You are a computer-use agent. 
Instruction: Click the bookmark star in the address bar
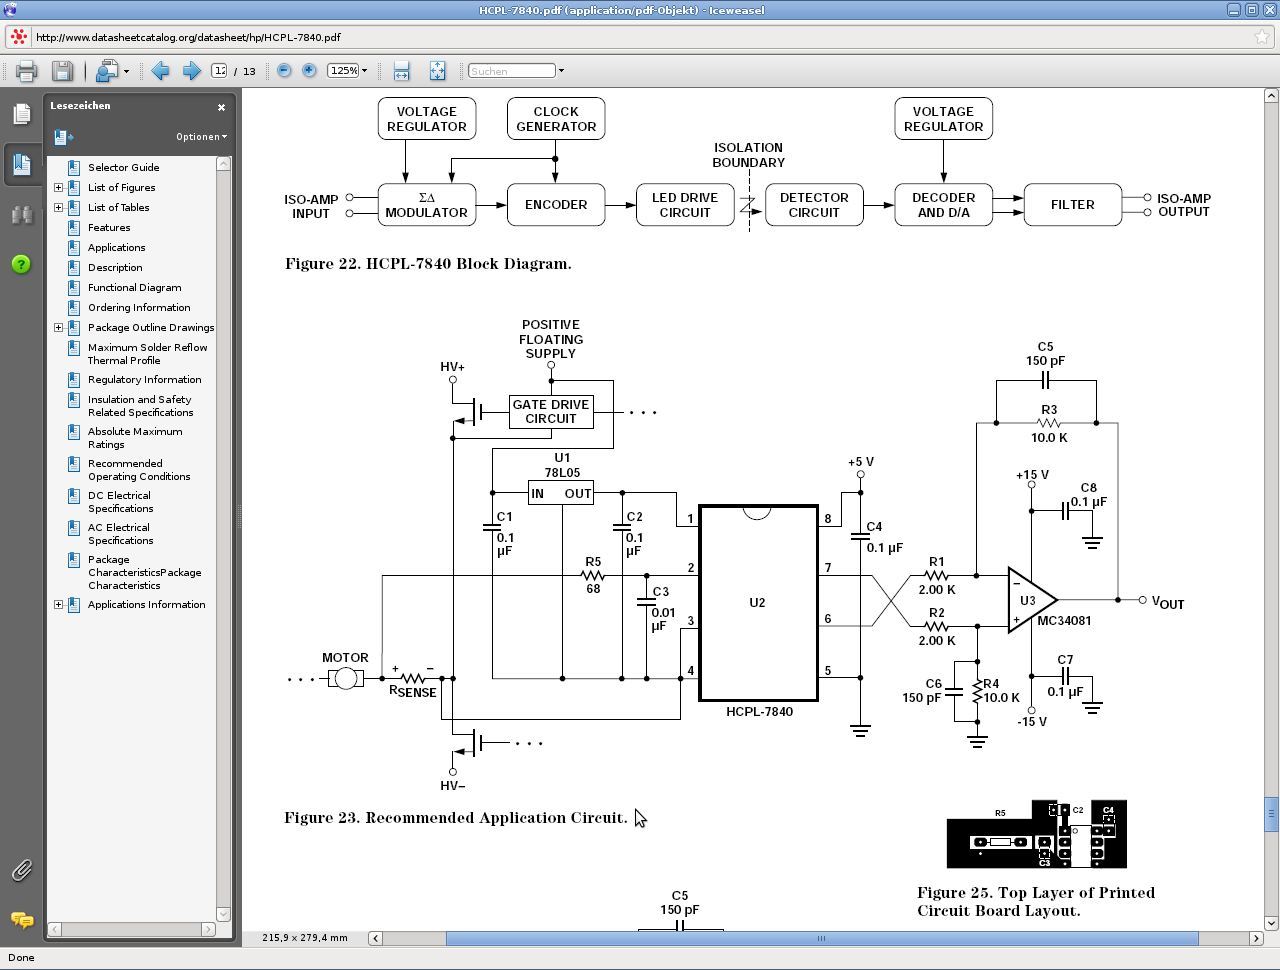point(1262,37)
